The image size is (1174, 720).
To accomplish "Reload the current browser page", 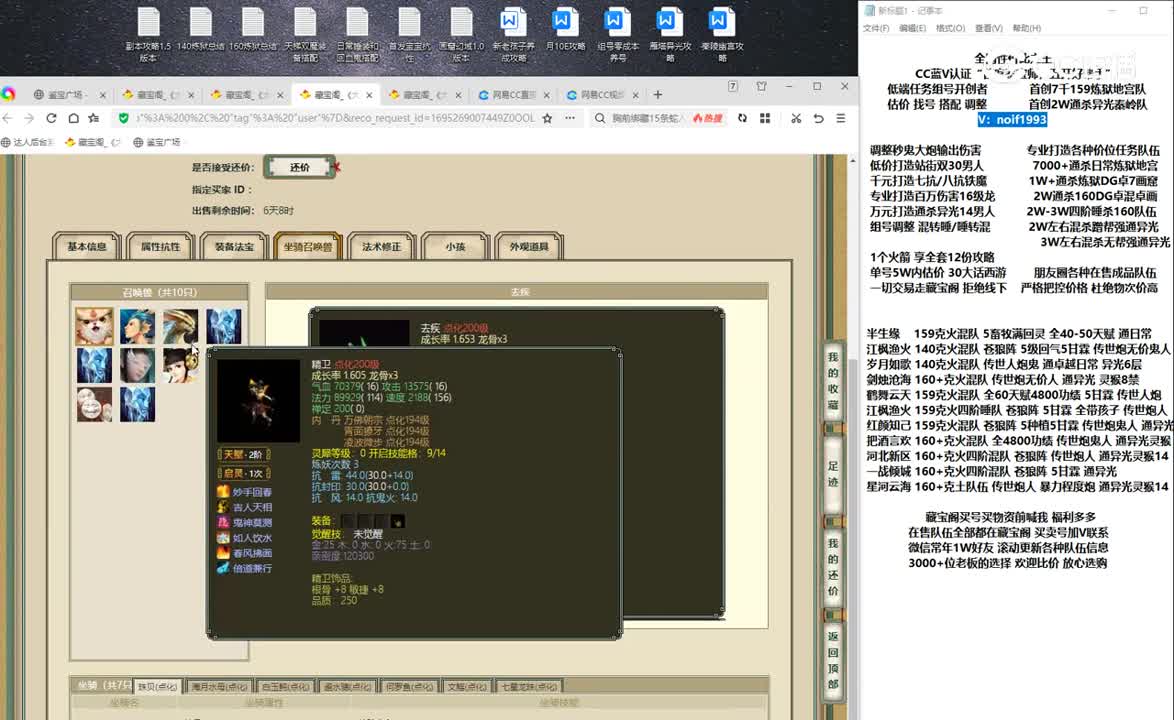I will (x=51, y=118).
